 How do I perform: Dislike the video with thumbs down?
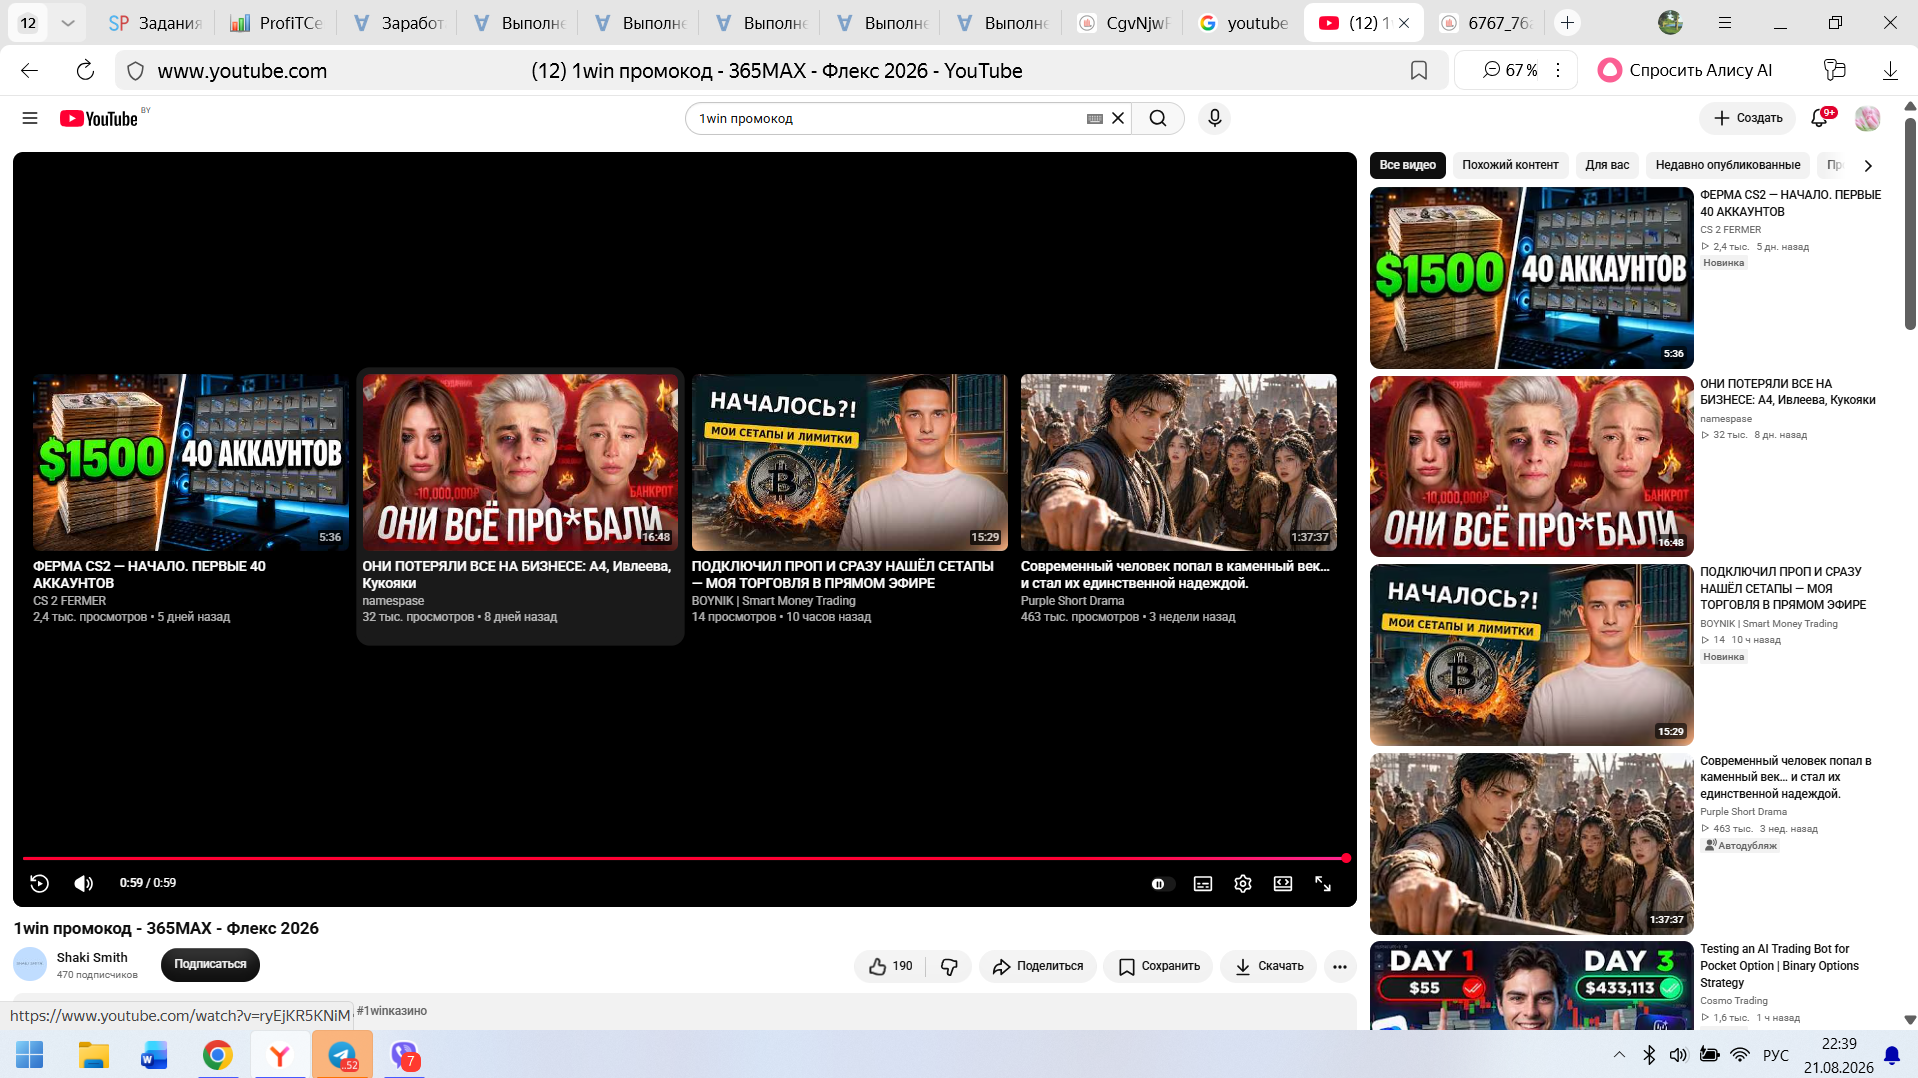point(949,966)
